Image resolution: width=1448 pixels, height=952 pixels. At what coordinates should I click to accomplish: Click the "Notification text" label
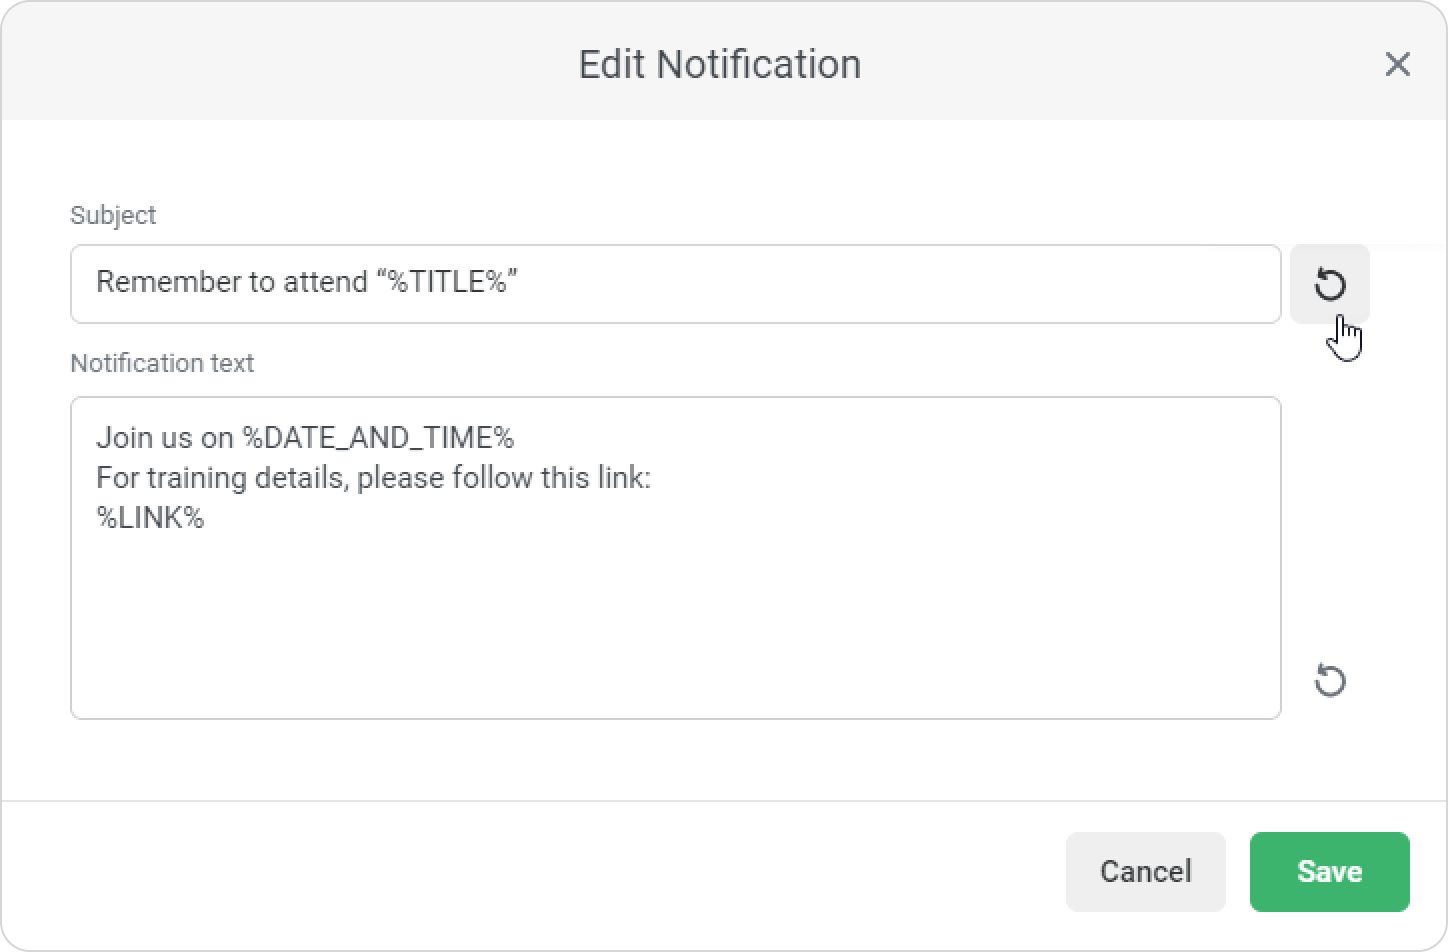(162, 363)
